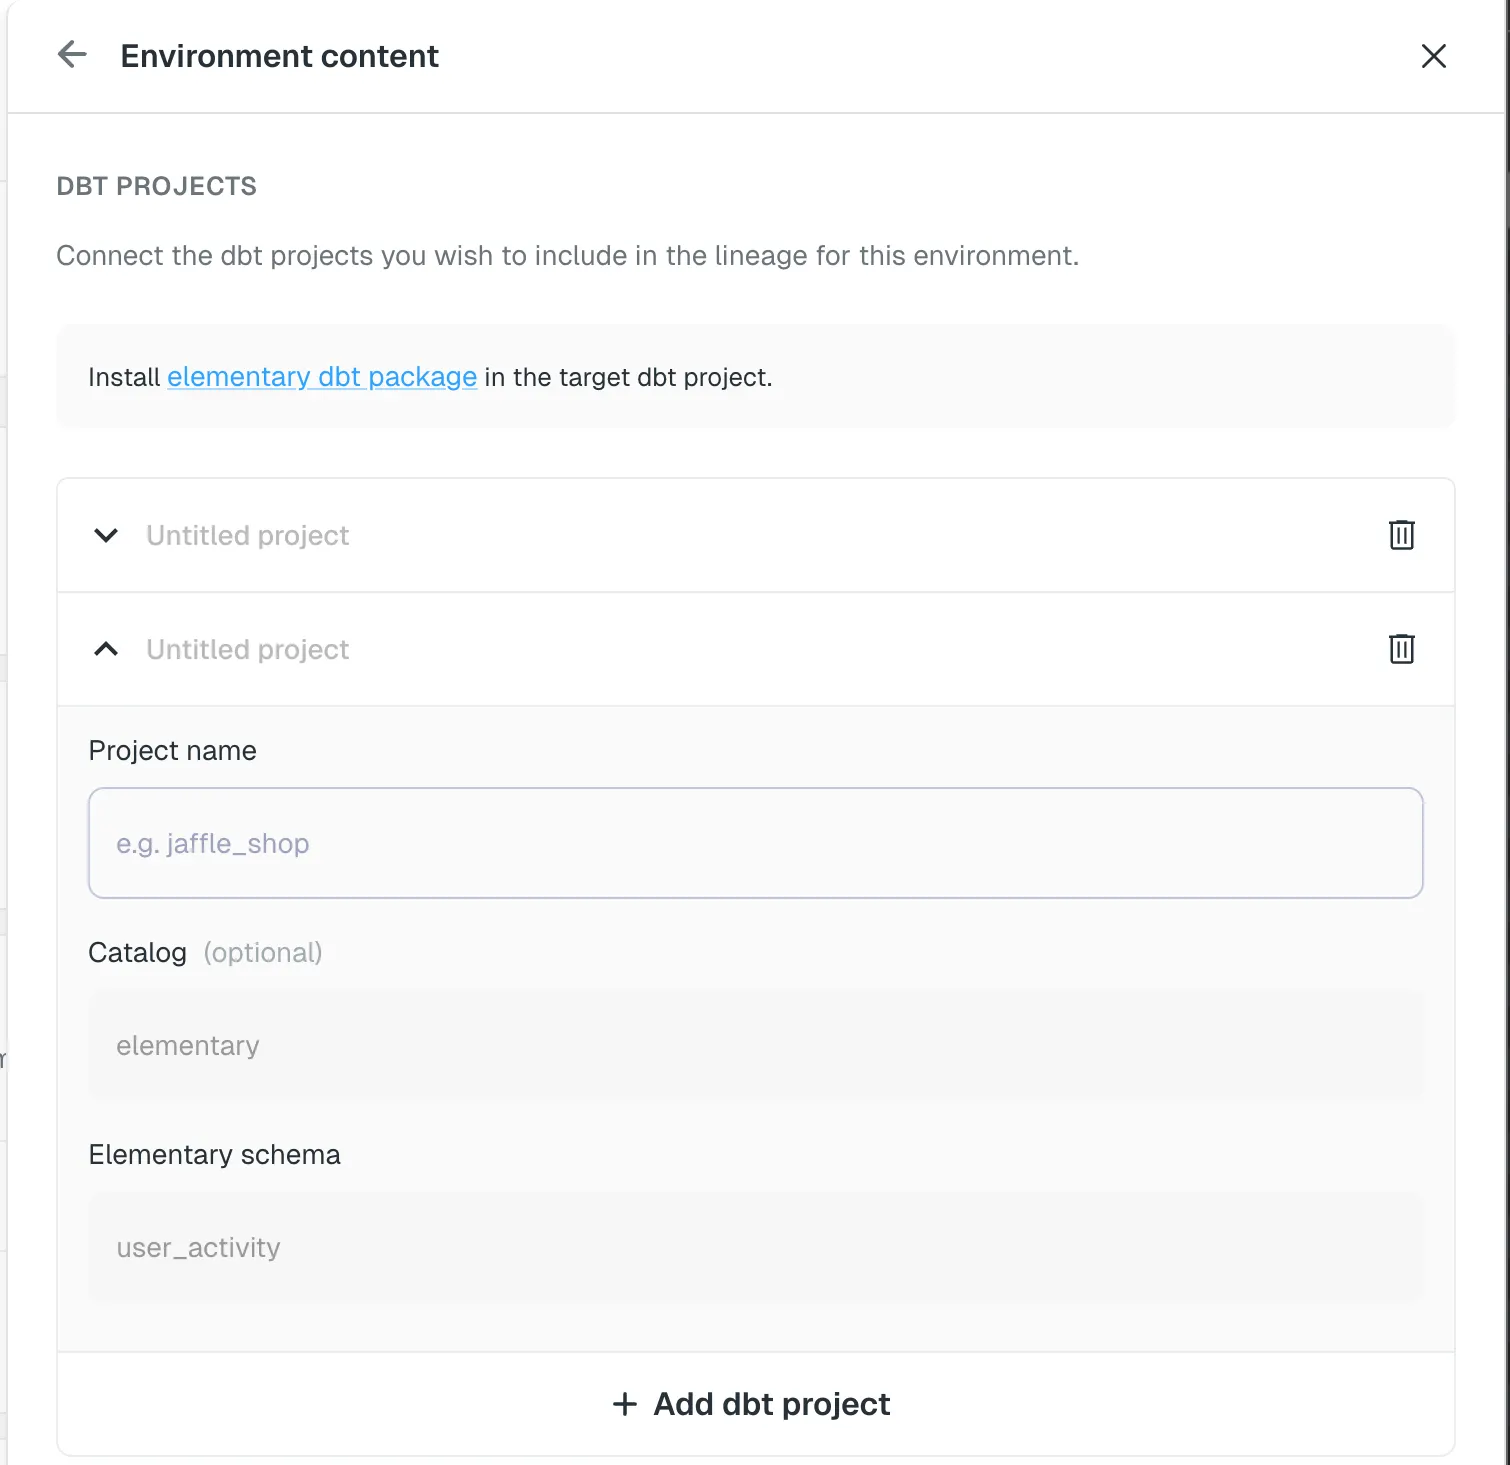Click the Environment content heading
This screenshot has height=1465, width=1510.
click(x=279, y=56)
